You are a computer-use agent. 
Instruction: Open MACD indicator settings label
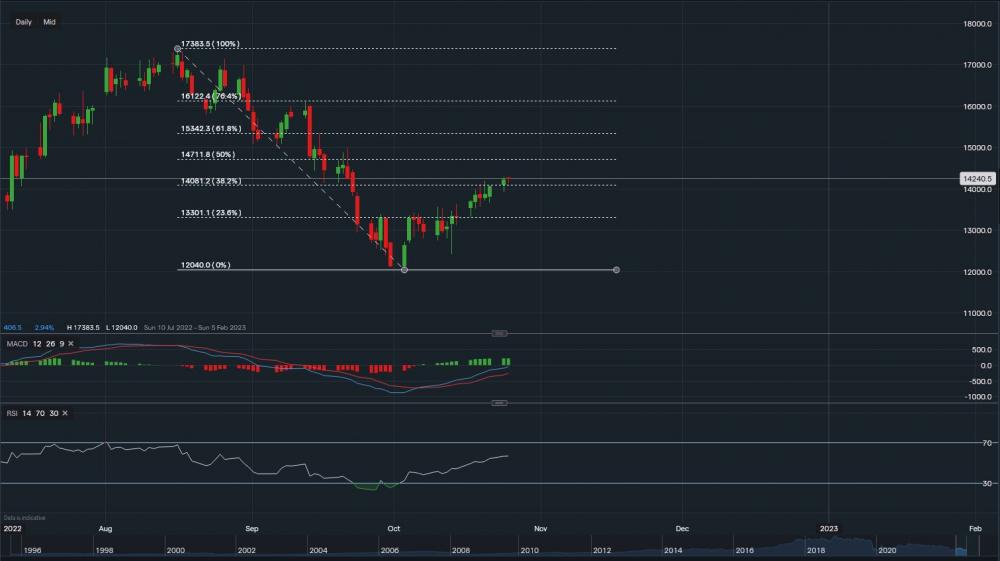tap(17, 344)
